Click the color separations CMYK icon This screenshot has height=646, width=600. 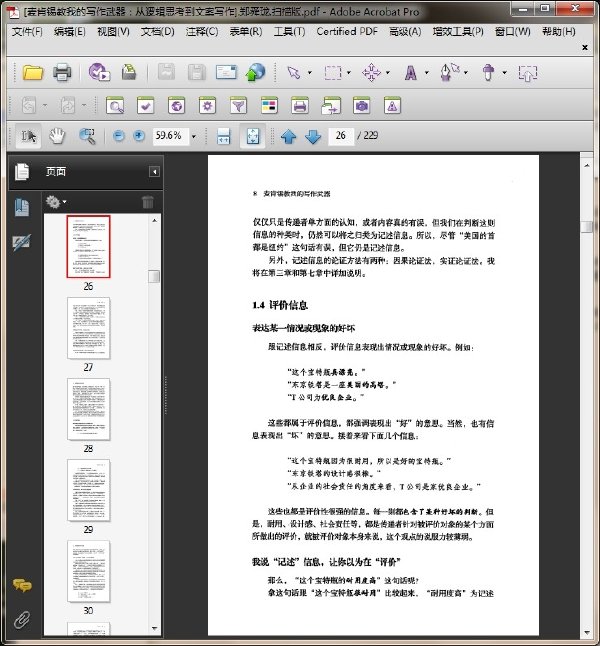tap(269, 106)
